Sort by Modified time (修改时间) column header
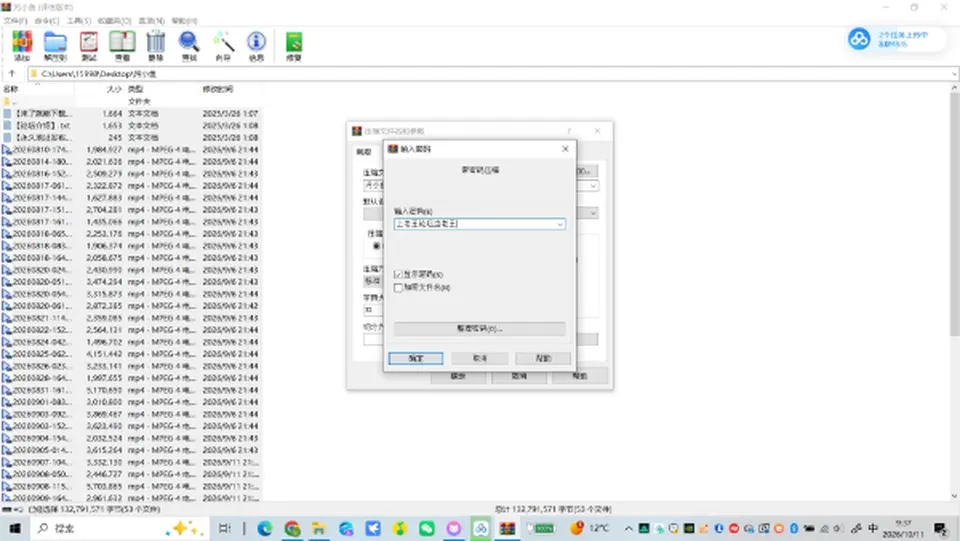This screenshot has height=541, width=960. click(217, 89)
